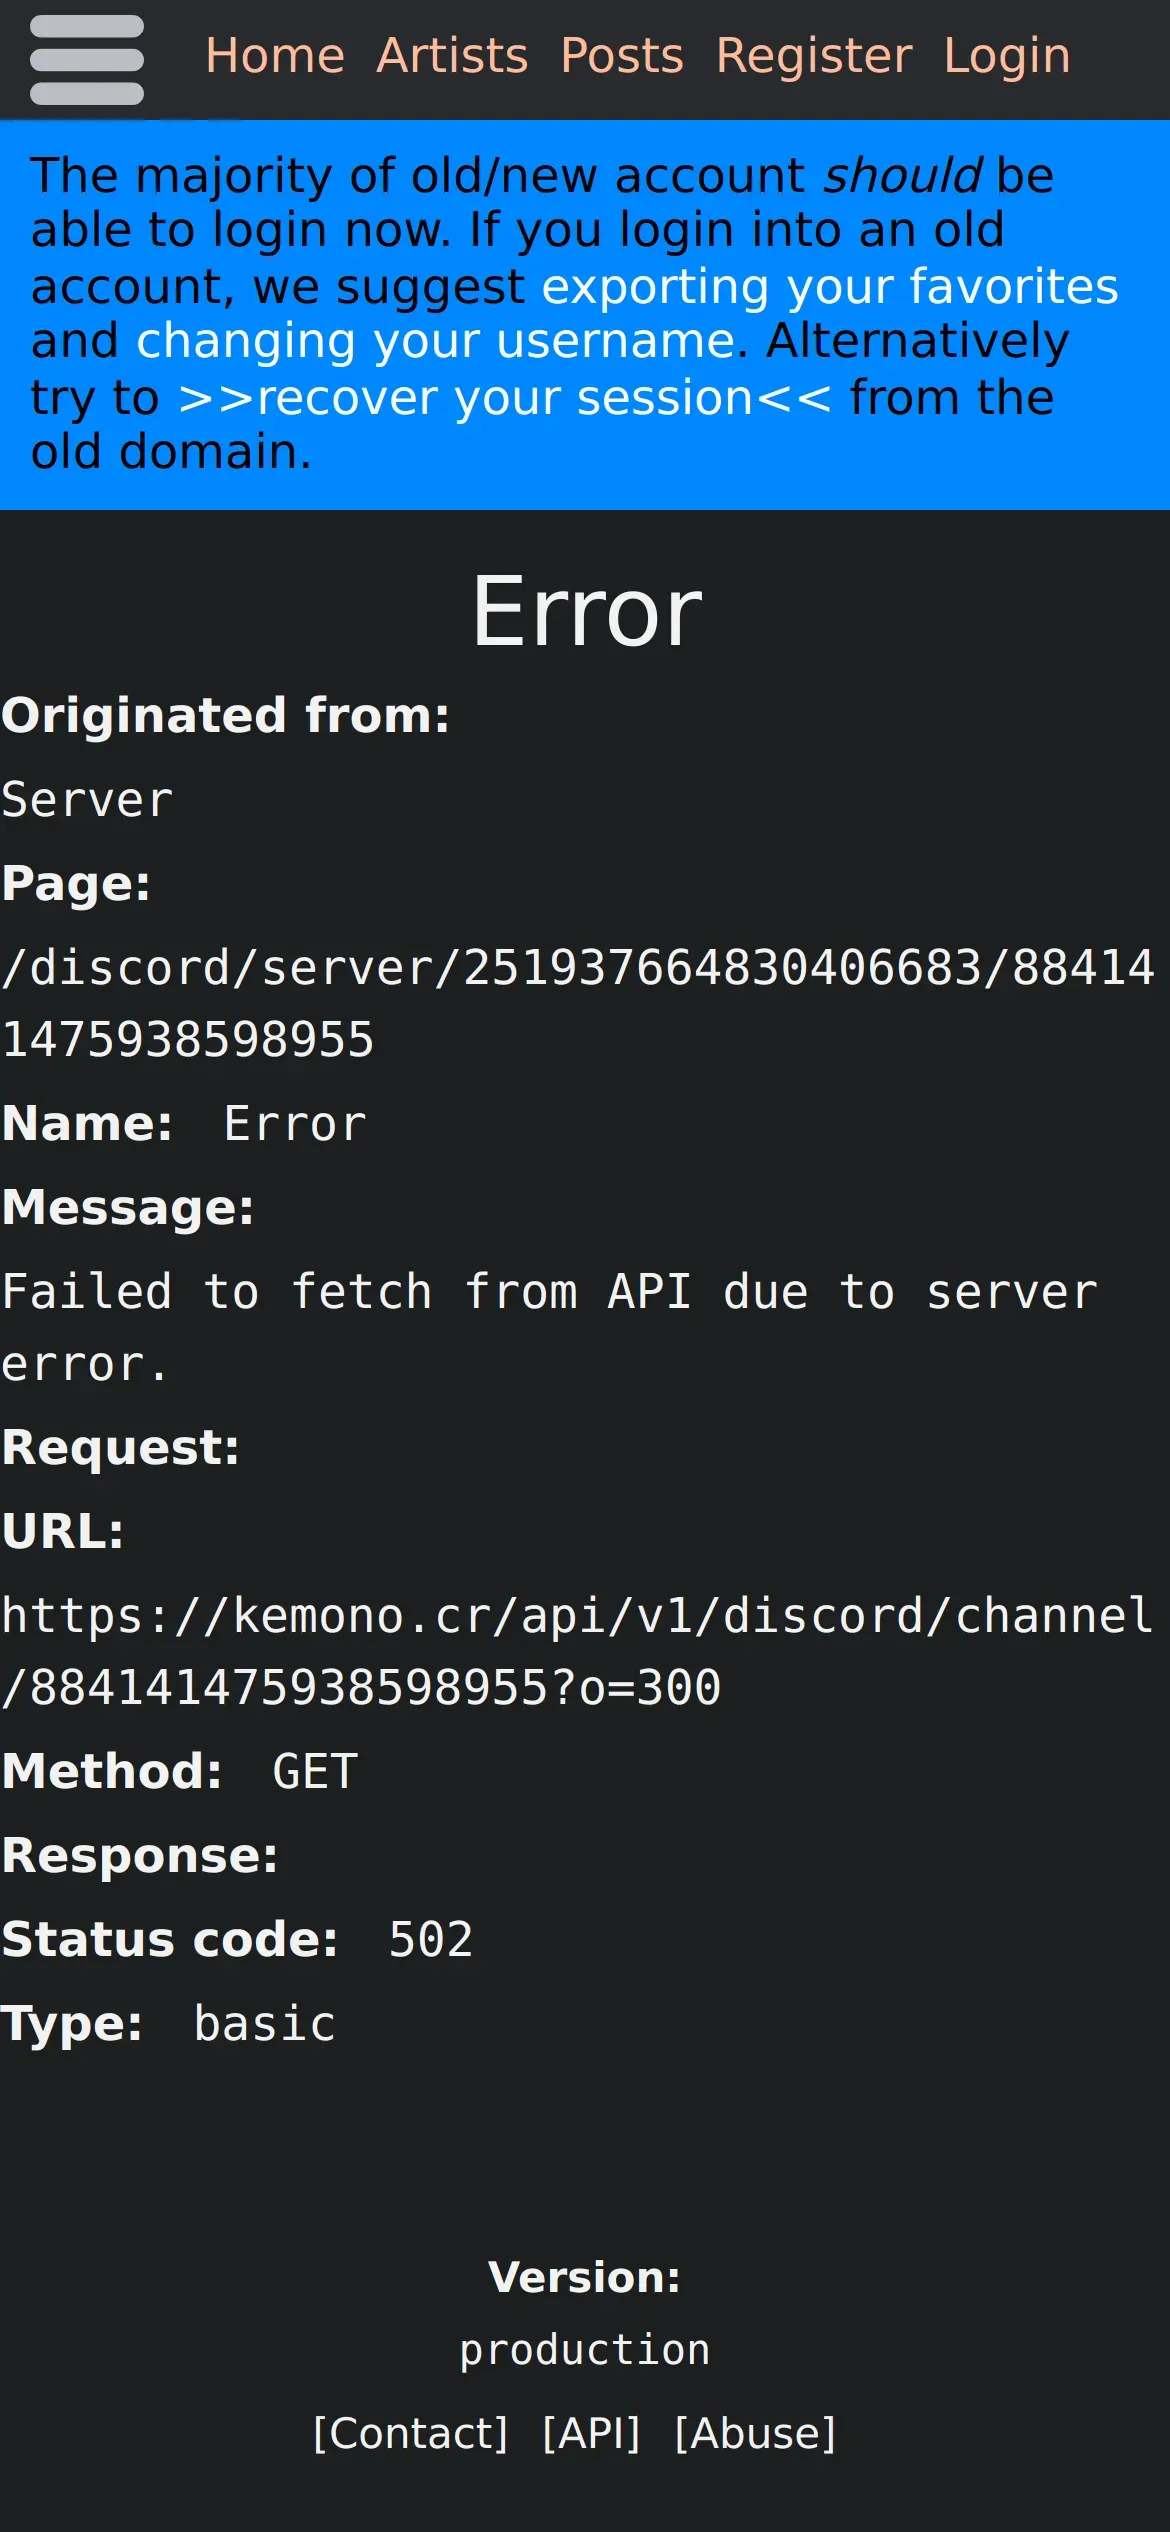This screenshot has width=1170, height=2532.
Task: Click the 502 status code value
Action: tap(431, 1940)
